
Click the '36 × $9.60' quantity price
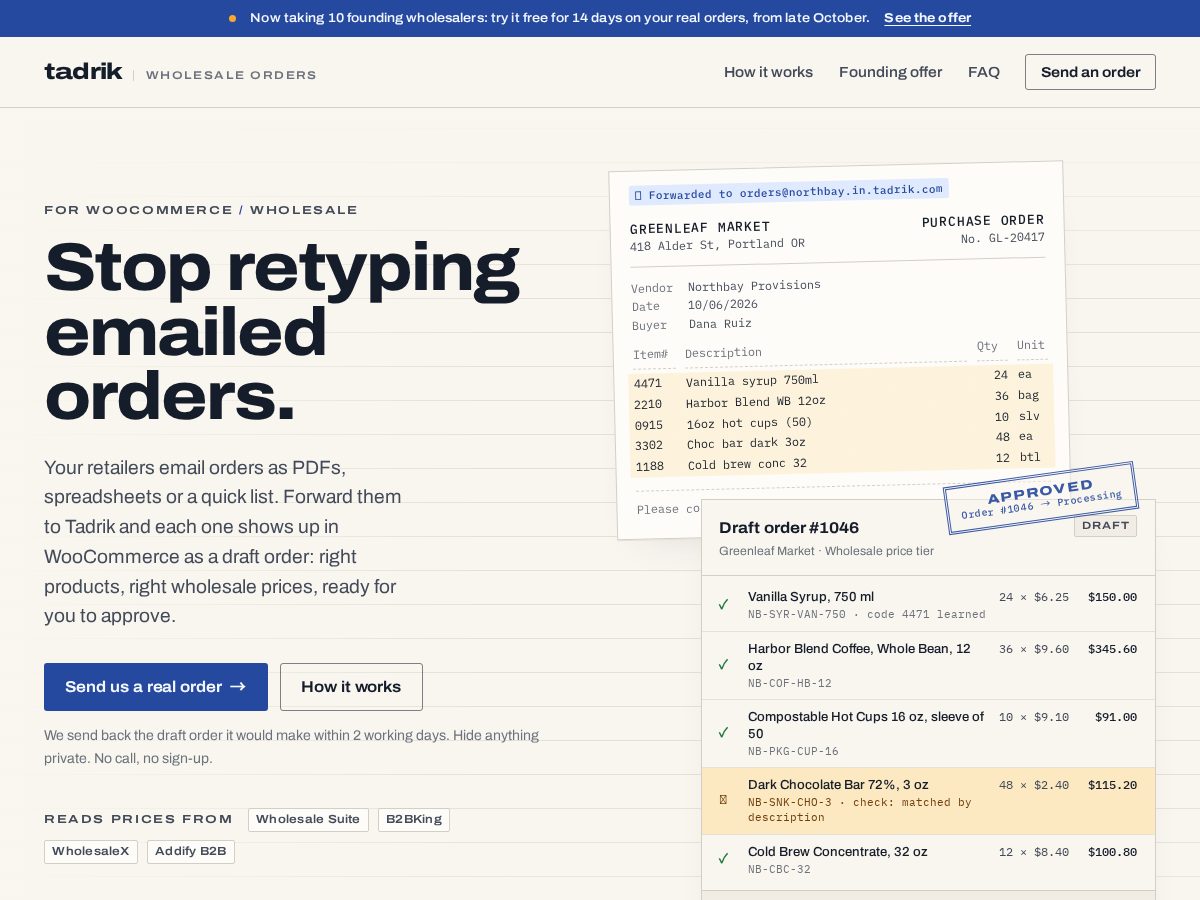1034,649
